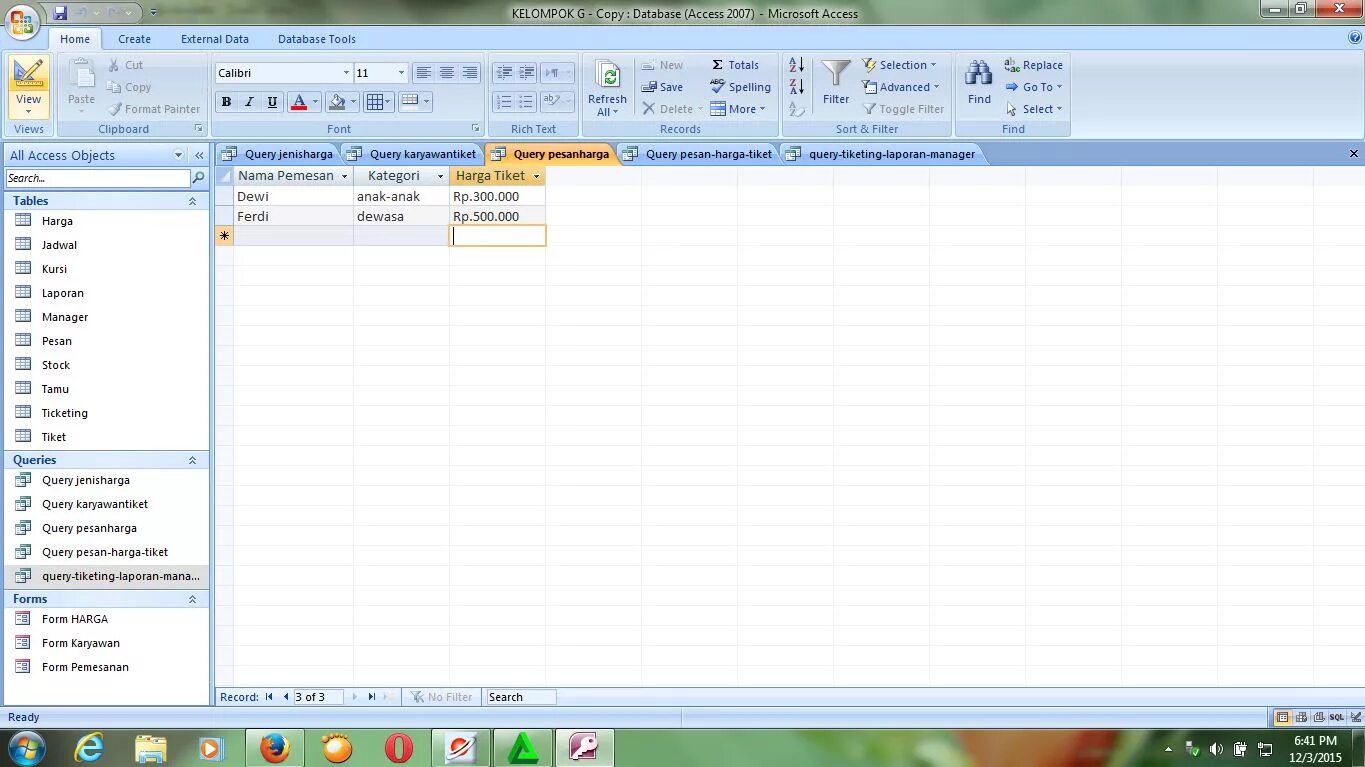Open Nama Pemesan column filter arrow
This screenshot has width=1365, height=767.
pos(344,176)
